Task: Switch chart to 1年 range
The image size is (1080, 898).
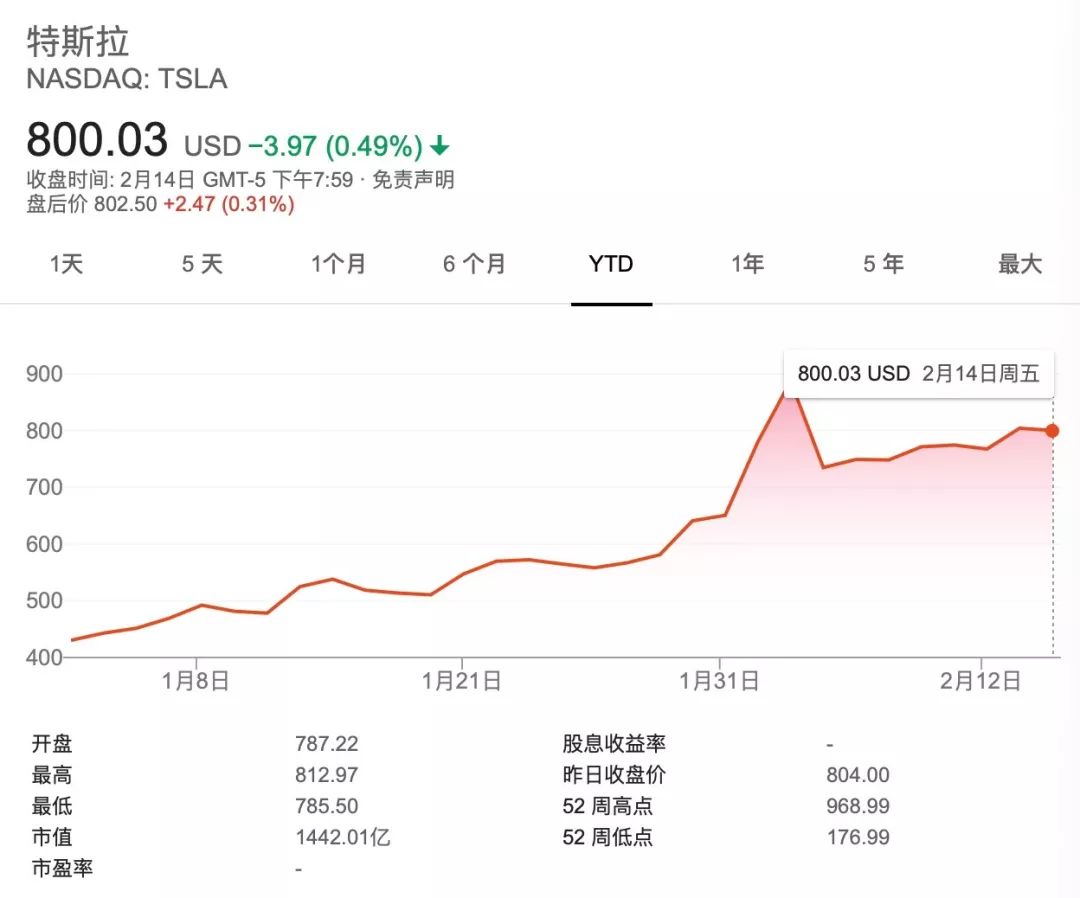Action: [747, 264]
